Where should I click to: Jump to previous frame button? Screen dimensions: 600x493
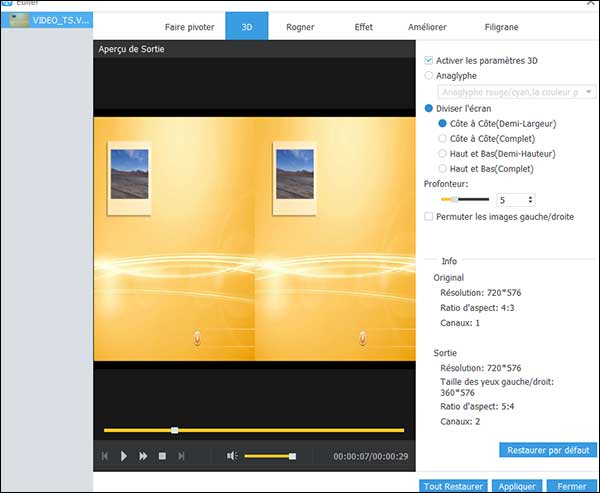105,456
